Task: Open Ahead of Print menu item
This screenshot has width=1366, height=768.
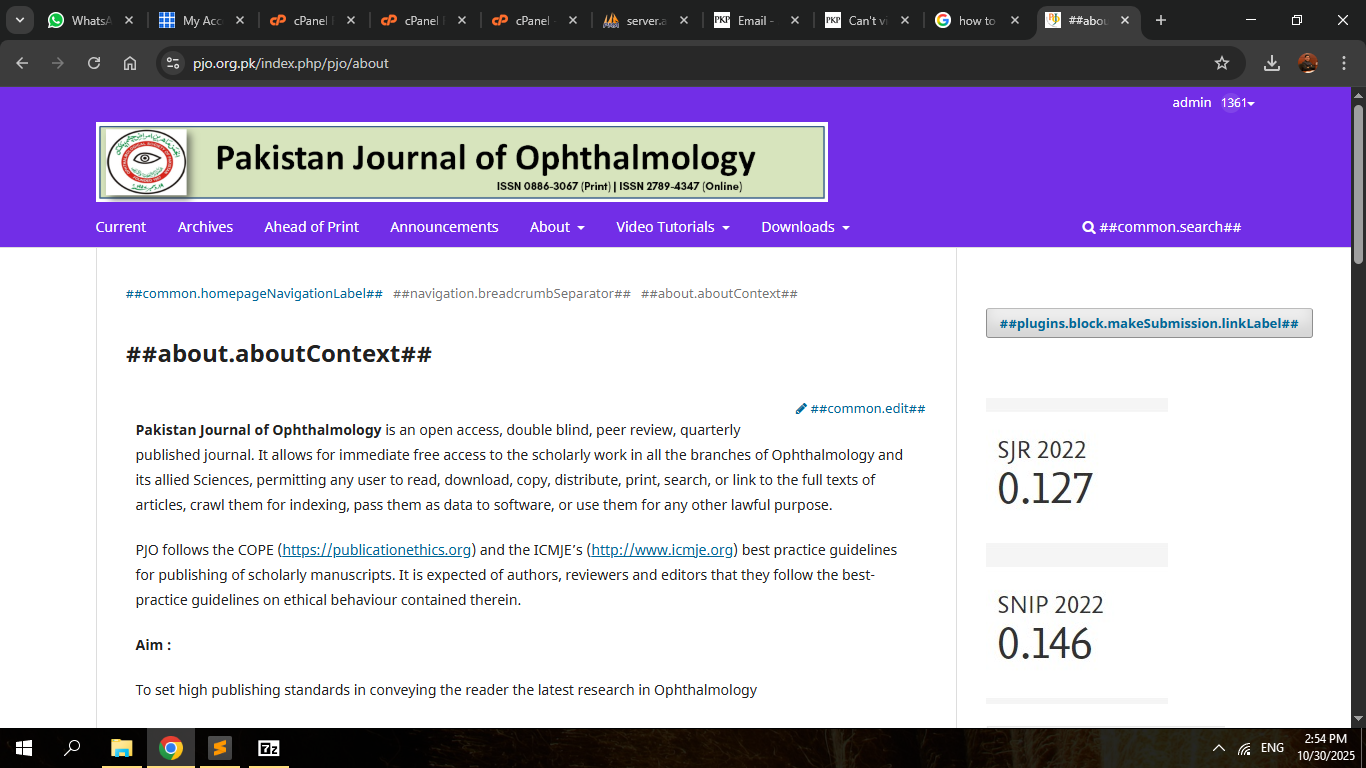Action: 311,227
